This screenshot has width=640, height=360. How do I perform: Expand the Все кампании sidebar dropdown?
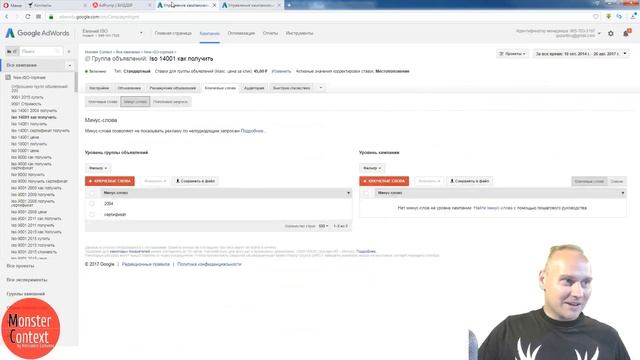tap(70, 65)
